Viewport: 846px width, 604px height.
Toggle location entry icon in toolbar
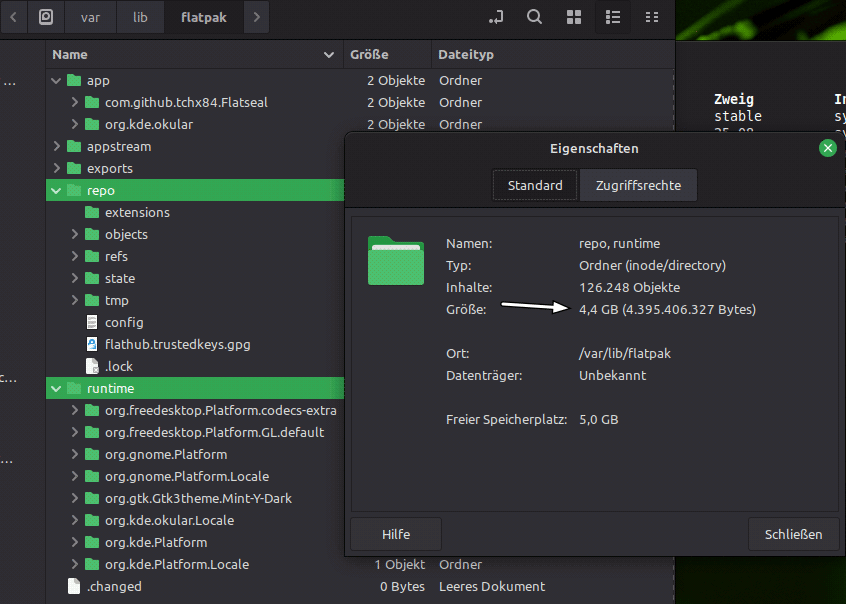click(496, 17)
